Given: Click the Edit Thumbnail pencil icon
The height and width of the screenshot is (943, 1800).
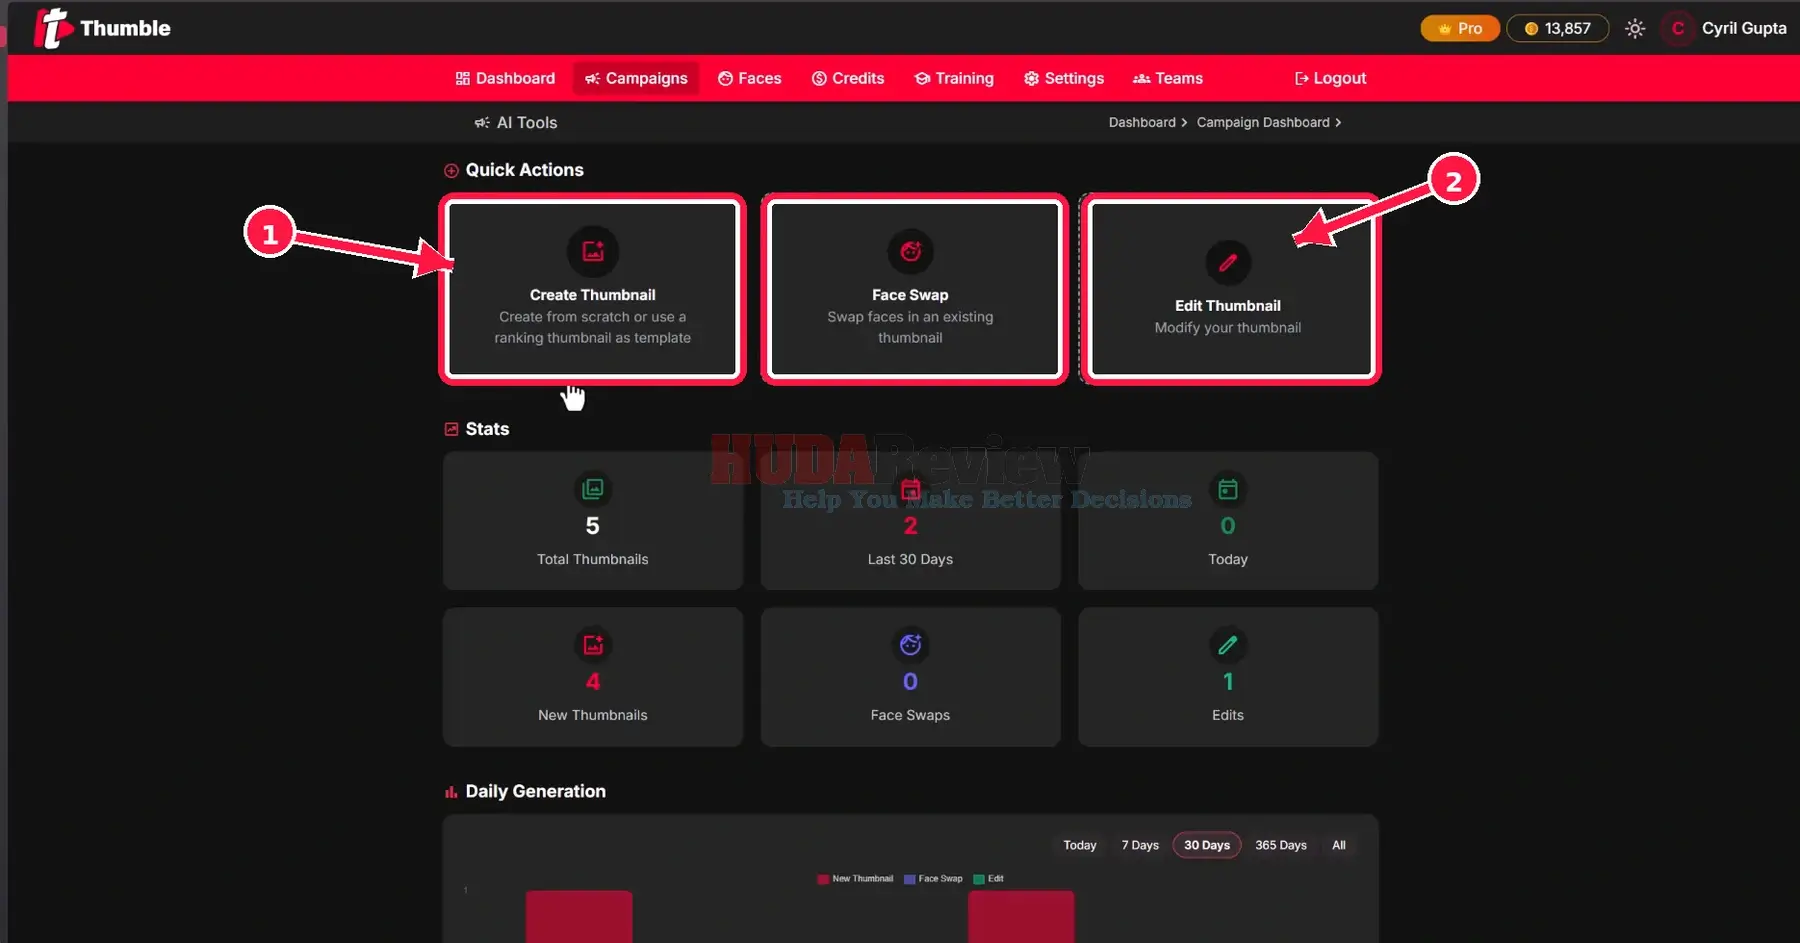Looking at the screenshot, I should point(1228,262).
